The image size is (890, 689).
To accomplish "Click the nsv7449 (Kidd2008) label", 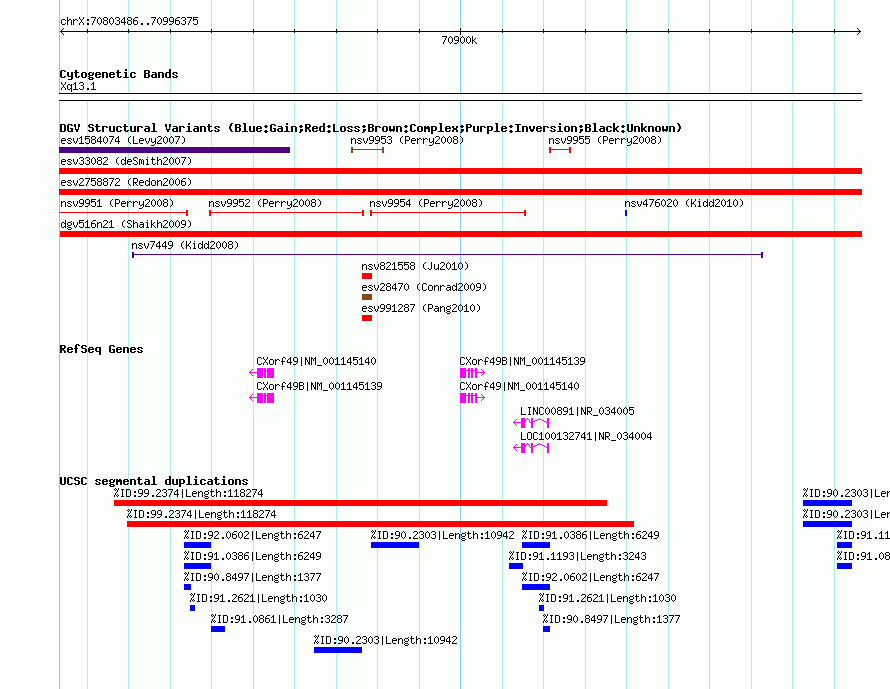I will tap(185, 245).
